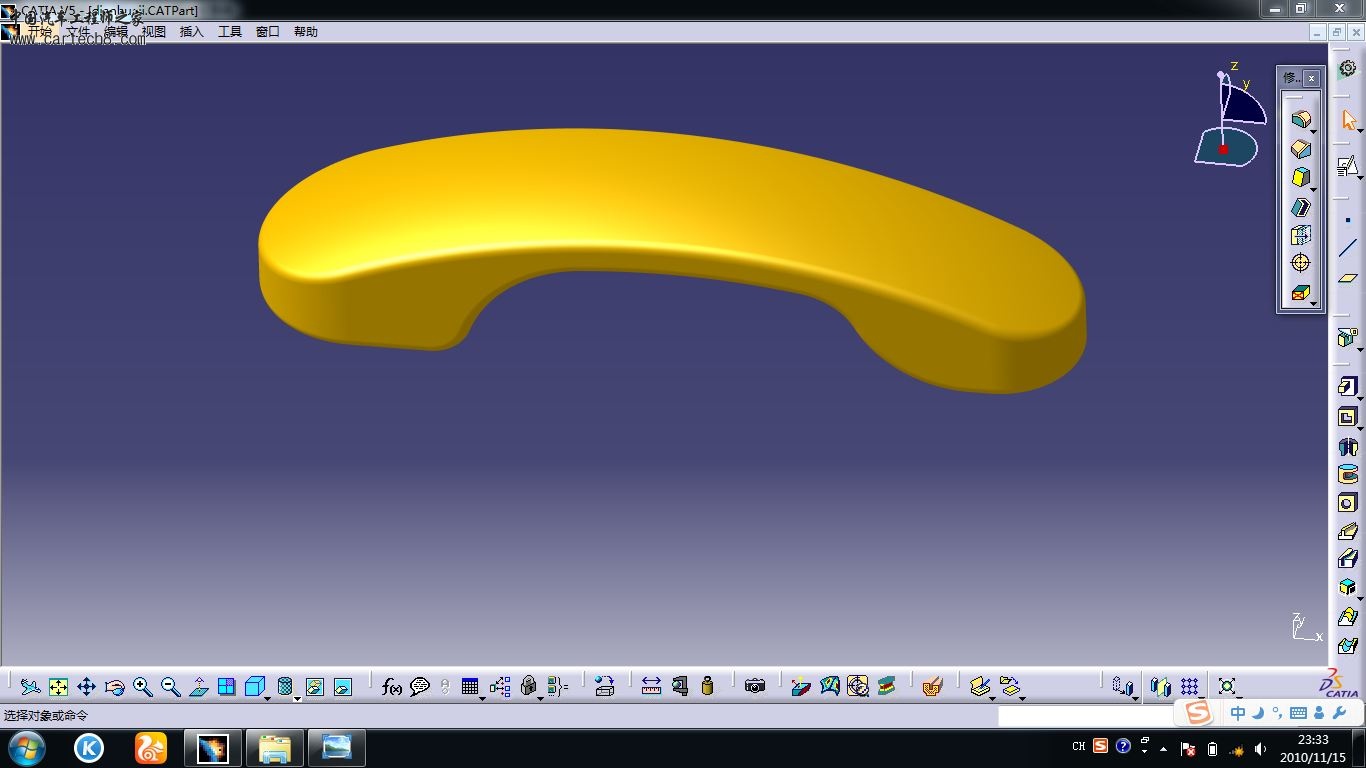Choose the Measure Between ruler icon

[x=651, y=687]
